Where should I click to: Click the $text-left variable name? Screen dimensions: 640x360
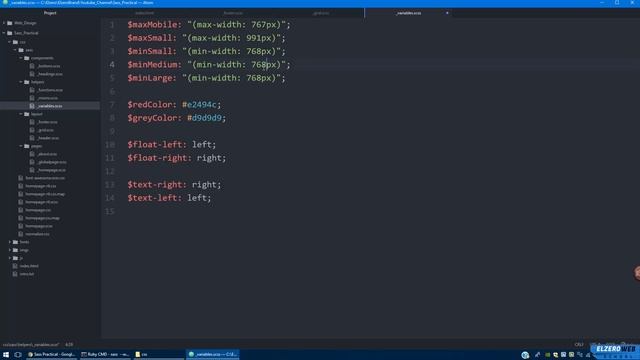152,198
